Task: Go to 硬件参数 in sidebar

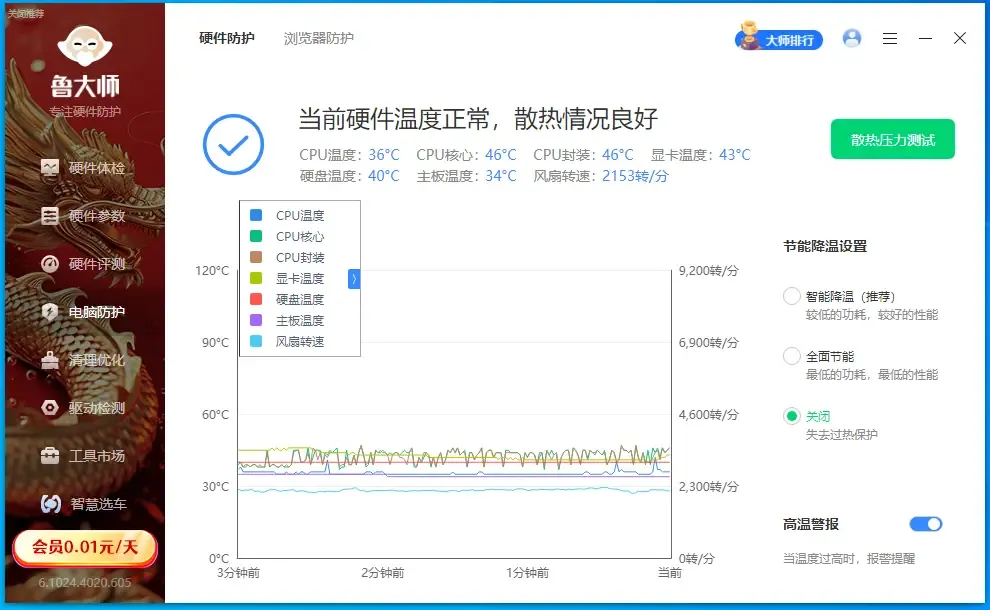Action: point(97,216)
